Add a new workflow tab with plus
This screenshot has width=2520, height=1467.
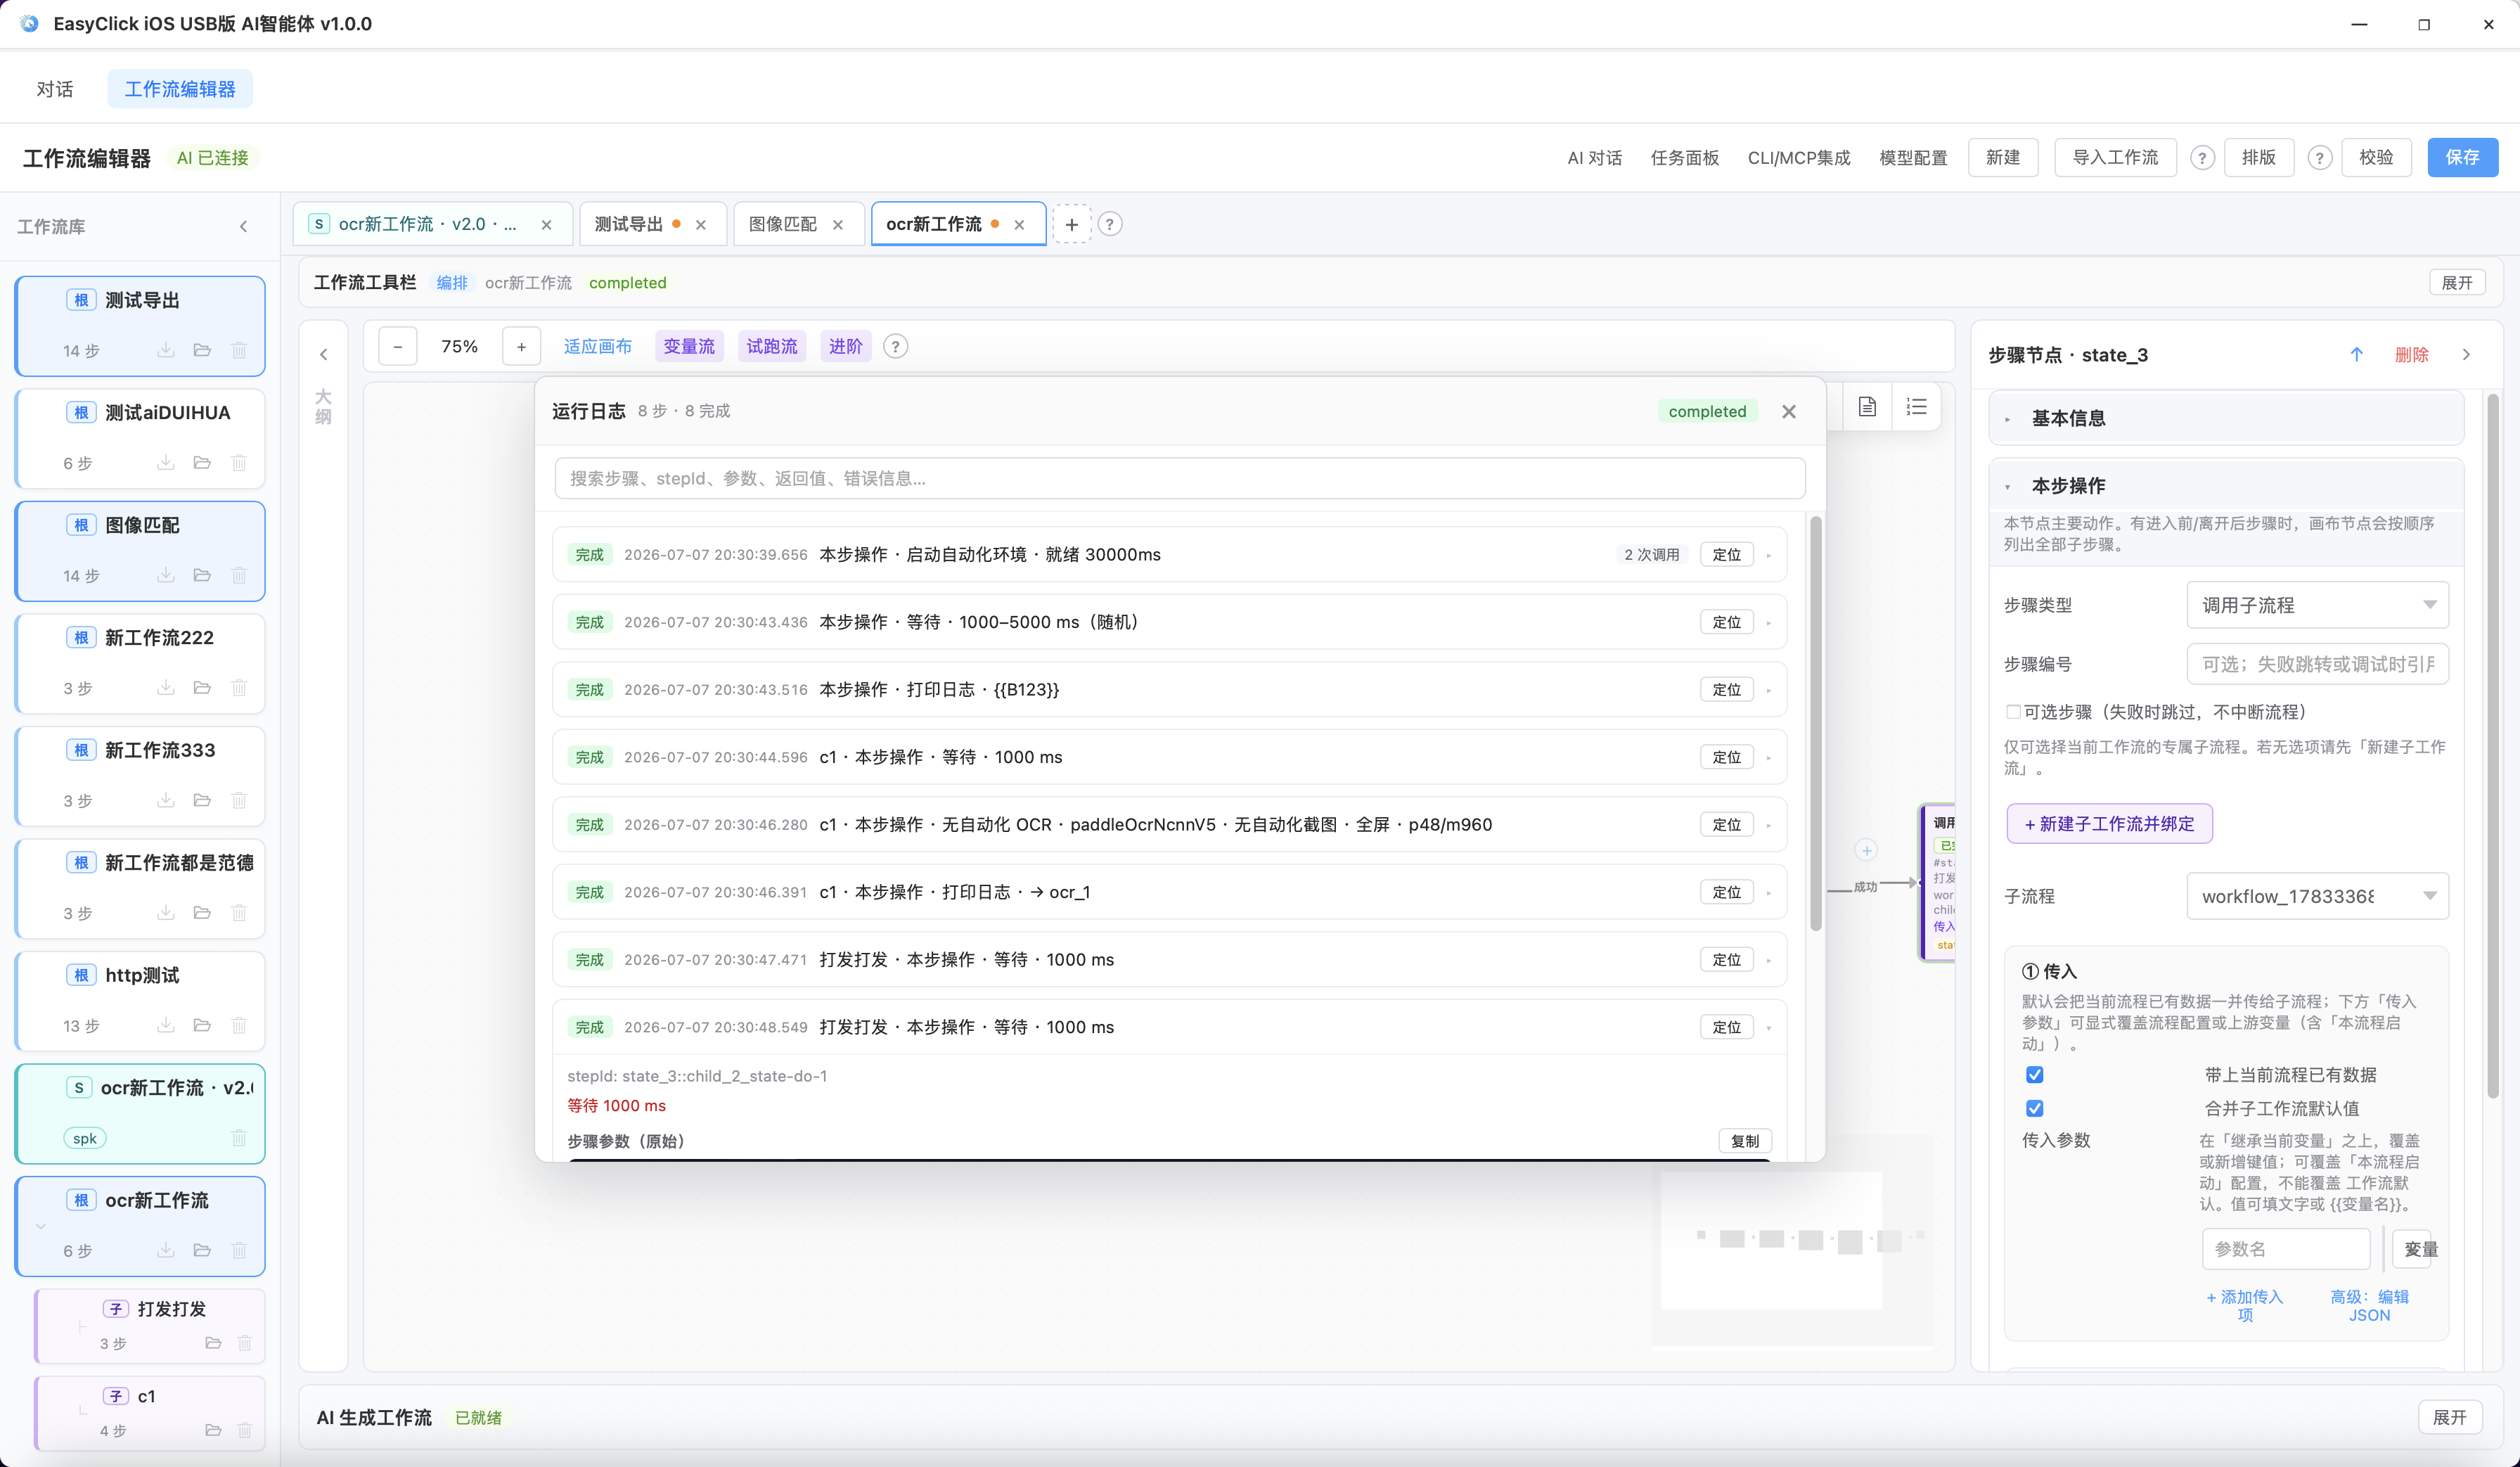point(1072,224)
